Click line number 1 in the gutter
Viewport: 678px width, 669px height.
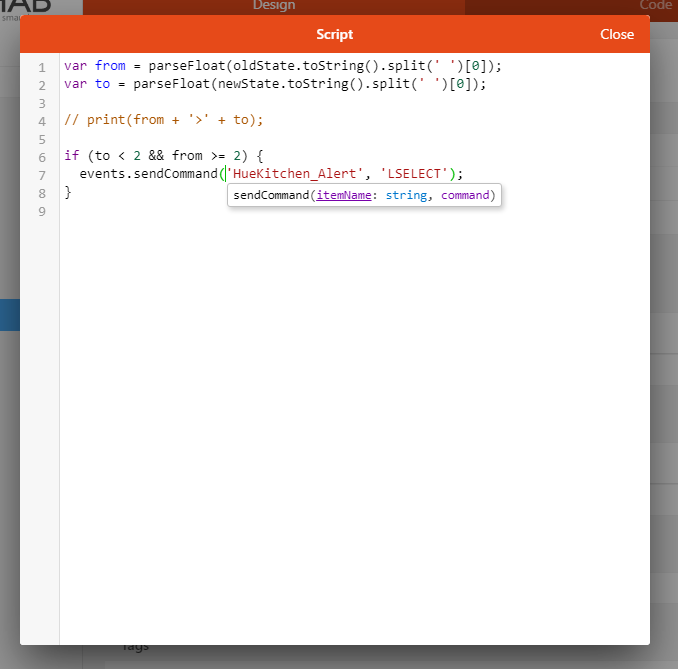[42, 67]
